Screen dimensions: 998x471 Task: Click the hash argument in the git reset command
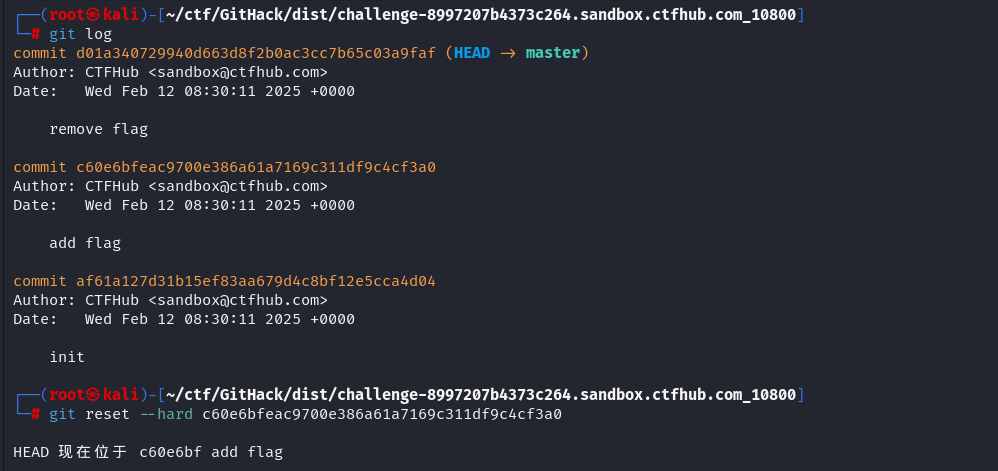click(382, 414)
